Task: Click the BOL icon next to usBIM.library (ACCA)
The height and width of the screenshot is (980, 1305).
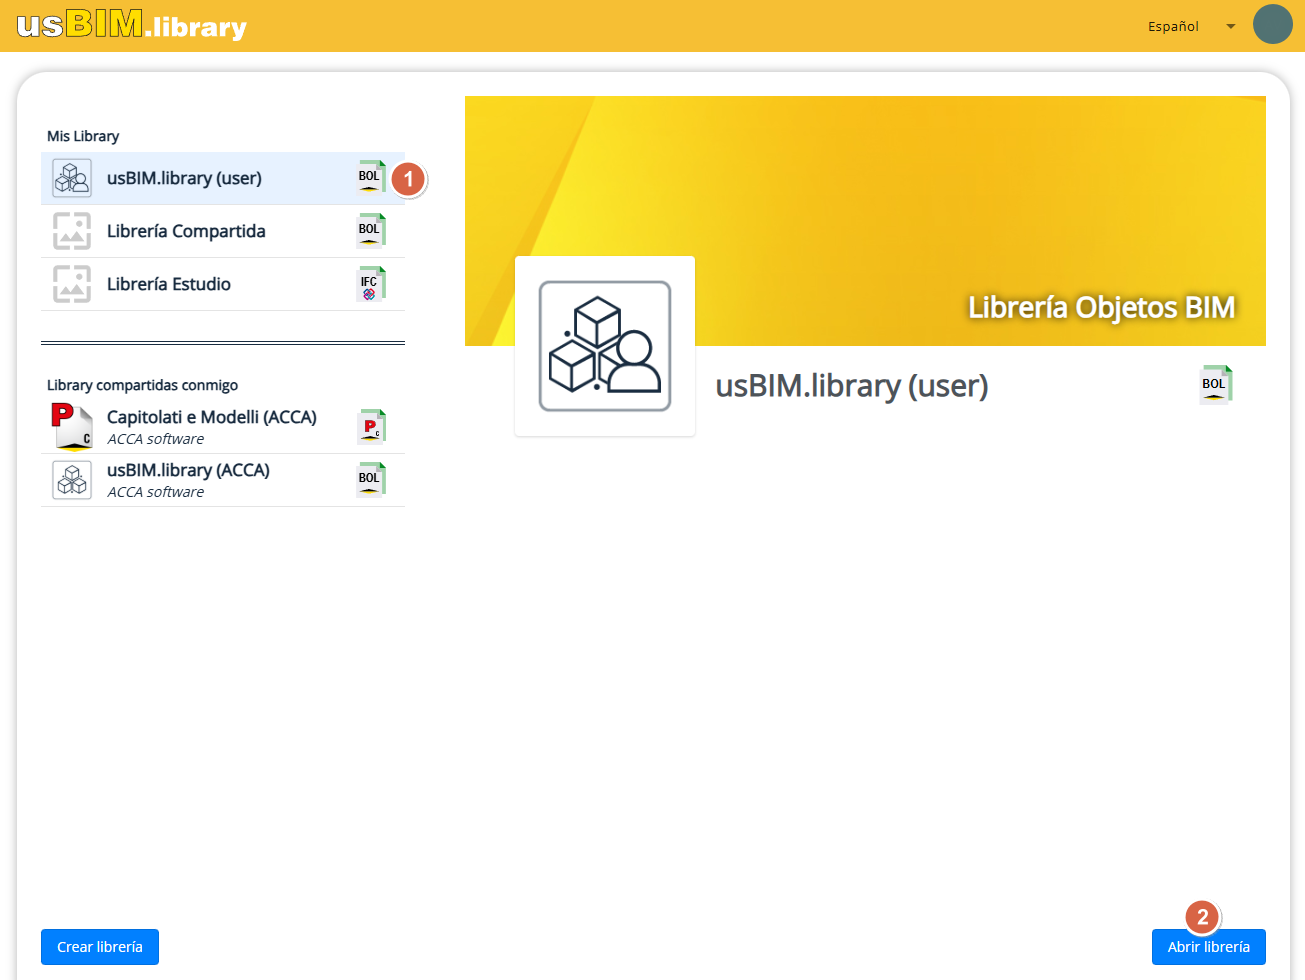Action: click(x=371, y=479)
